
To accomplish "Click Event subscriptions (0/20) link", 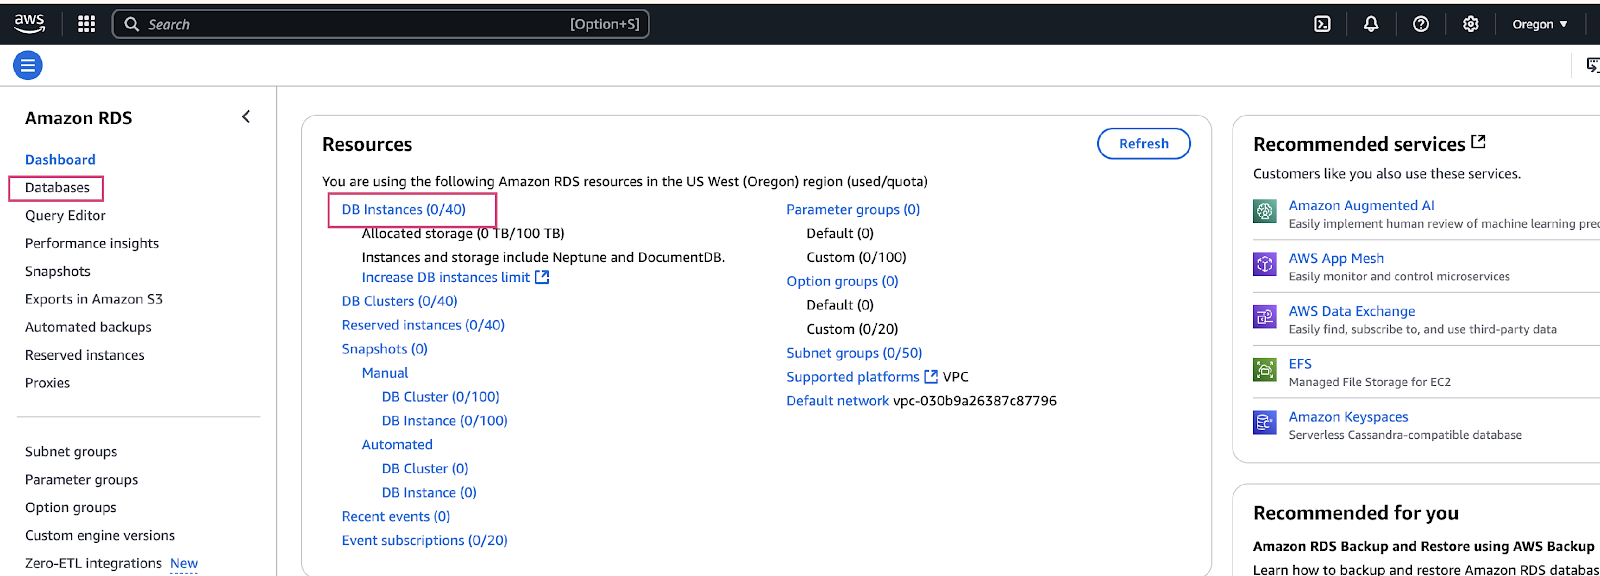I will [x=425, y=541].
